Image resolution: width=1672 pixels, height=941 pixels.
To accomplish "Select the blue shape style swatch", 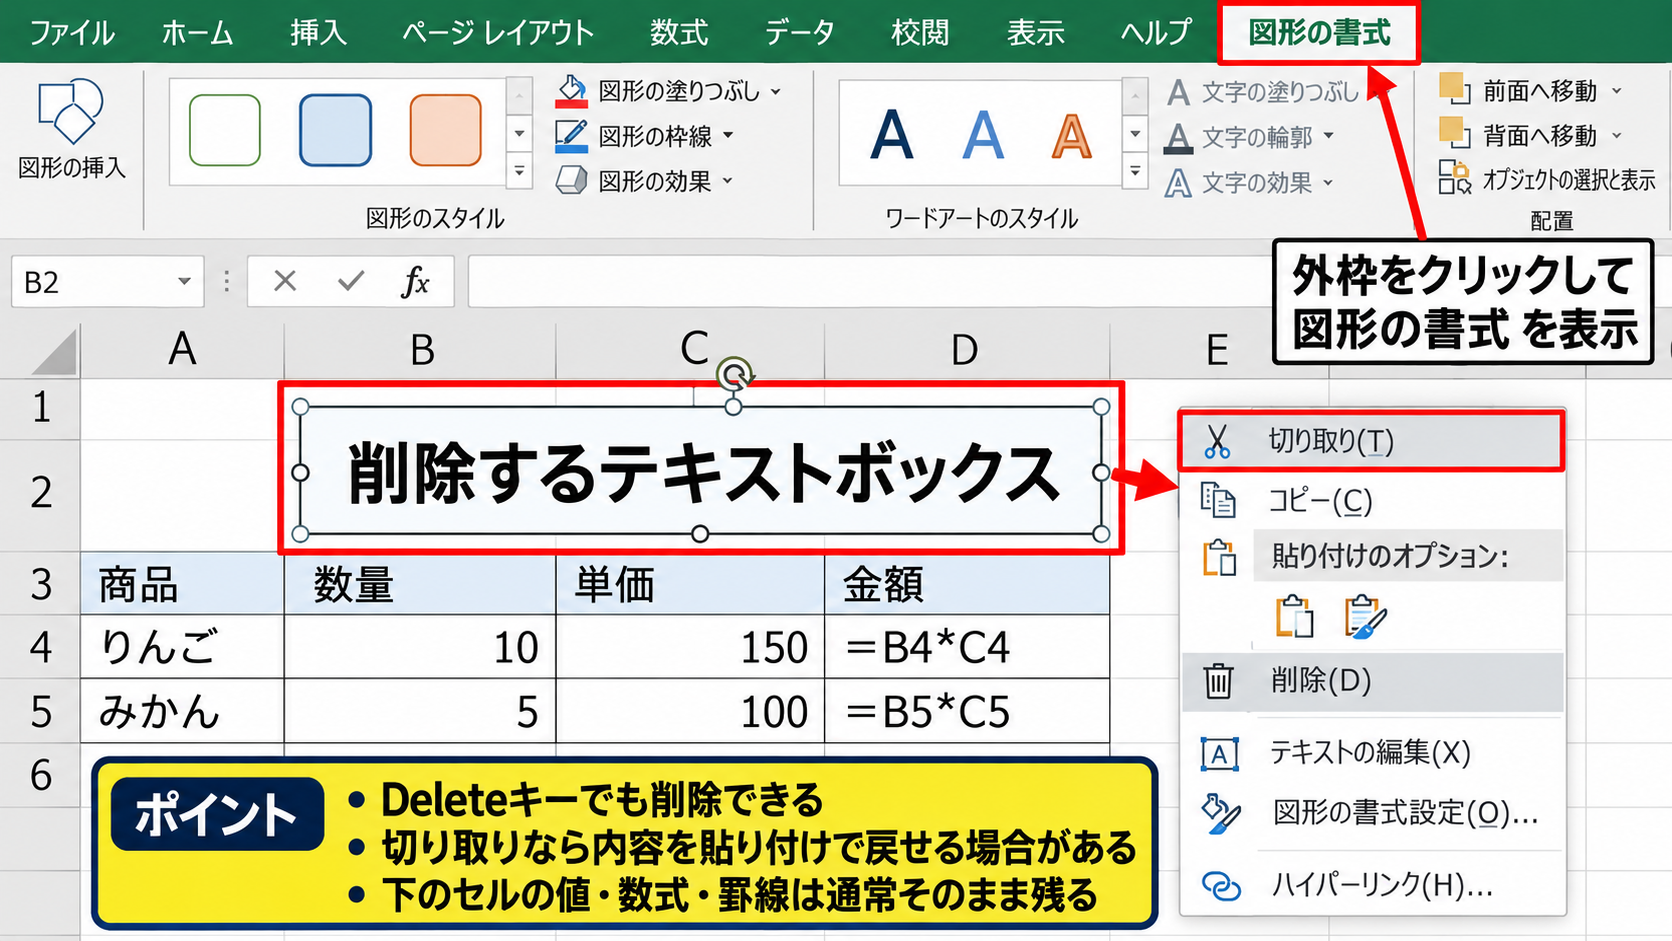I will [335, 130].
